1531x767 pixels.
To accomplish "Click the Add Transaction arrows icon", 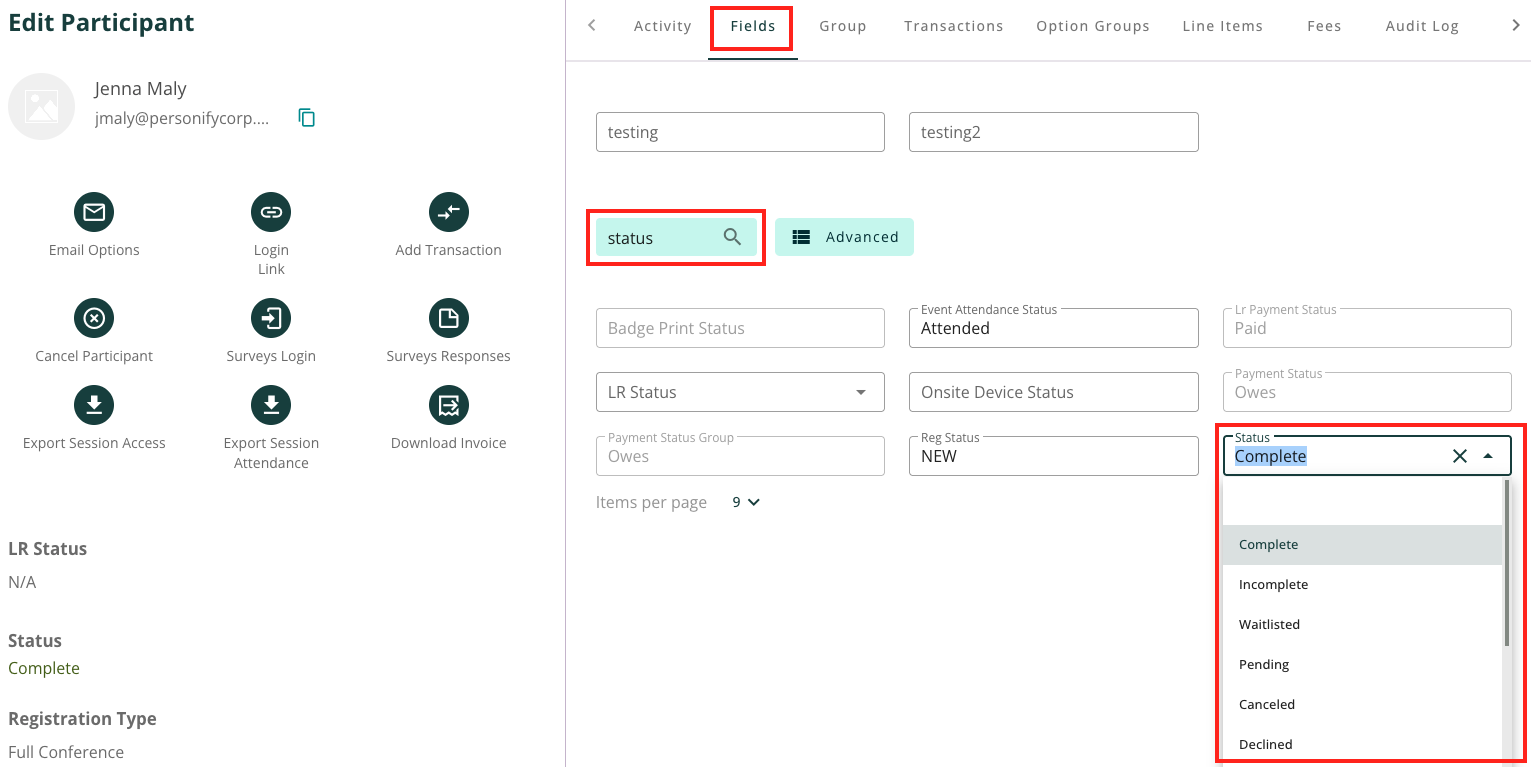I will click(x=449, y=212).
